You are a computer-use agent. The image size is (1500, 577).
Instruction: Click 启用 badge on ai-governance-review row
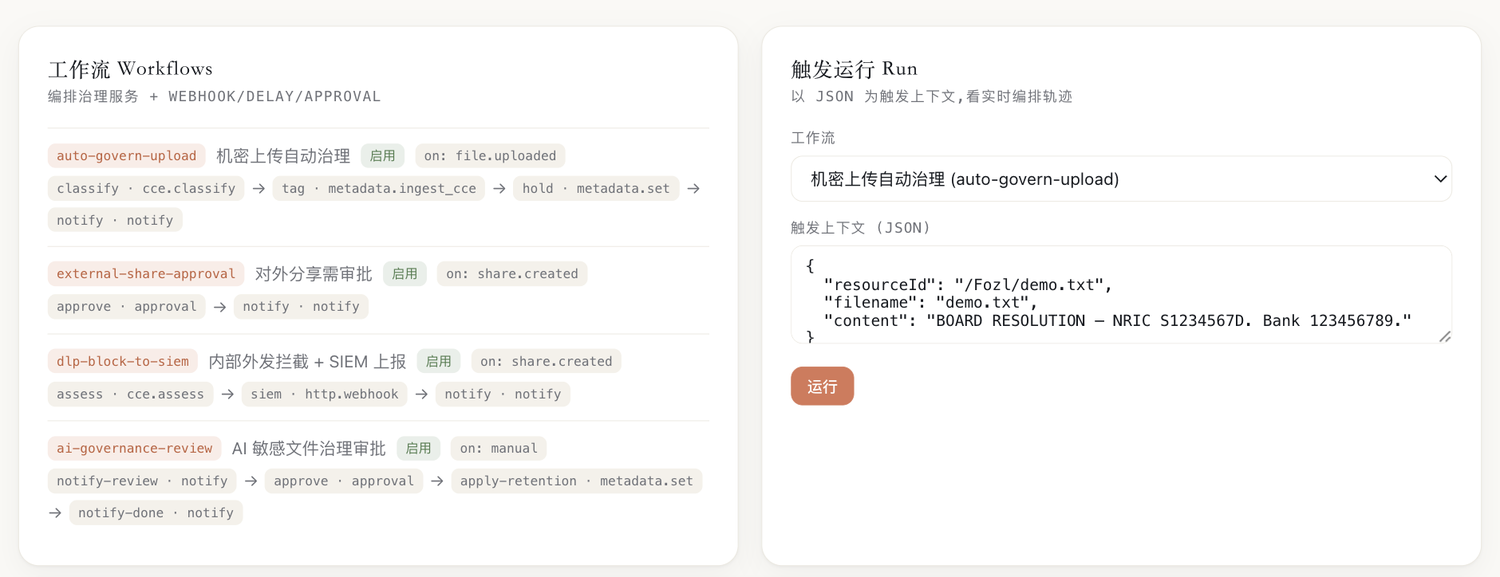[418, 448]
